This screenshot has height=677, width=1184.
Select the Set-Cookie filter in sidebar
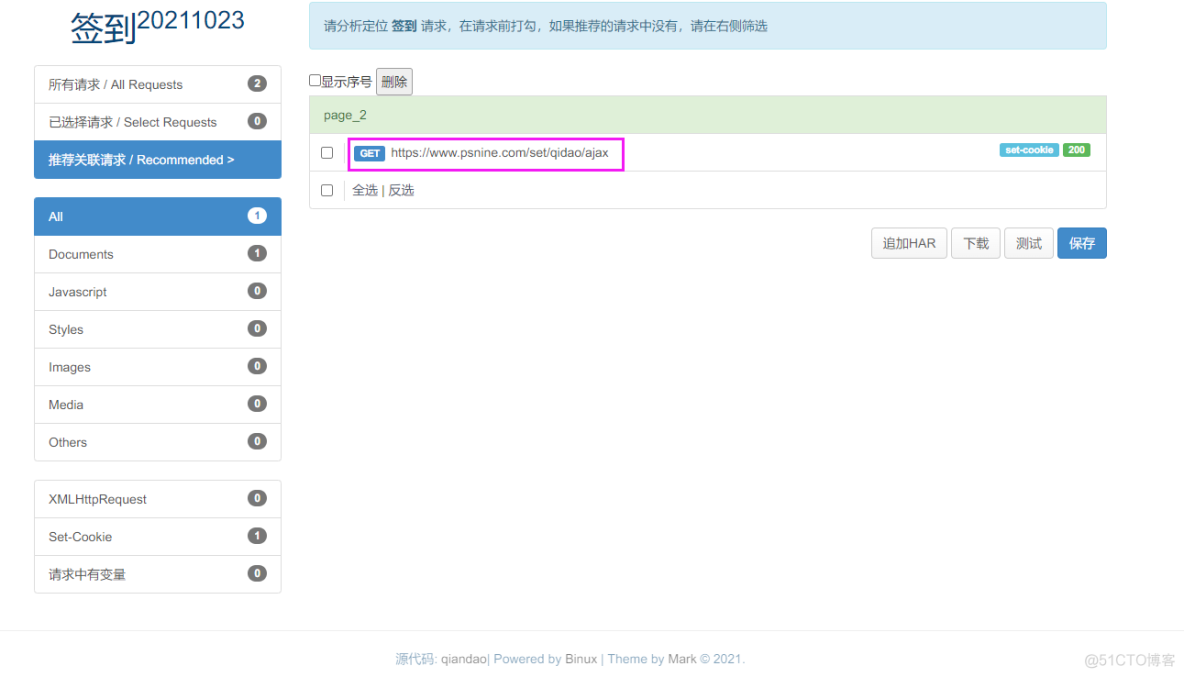click(x=79, y=536)
